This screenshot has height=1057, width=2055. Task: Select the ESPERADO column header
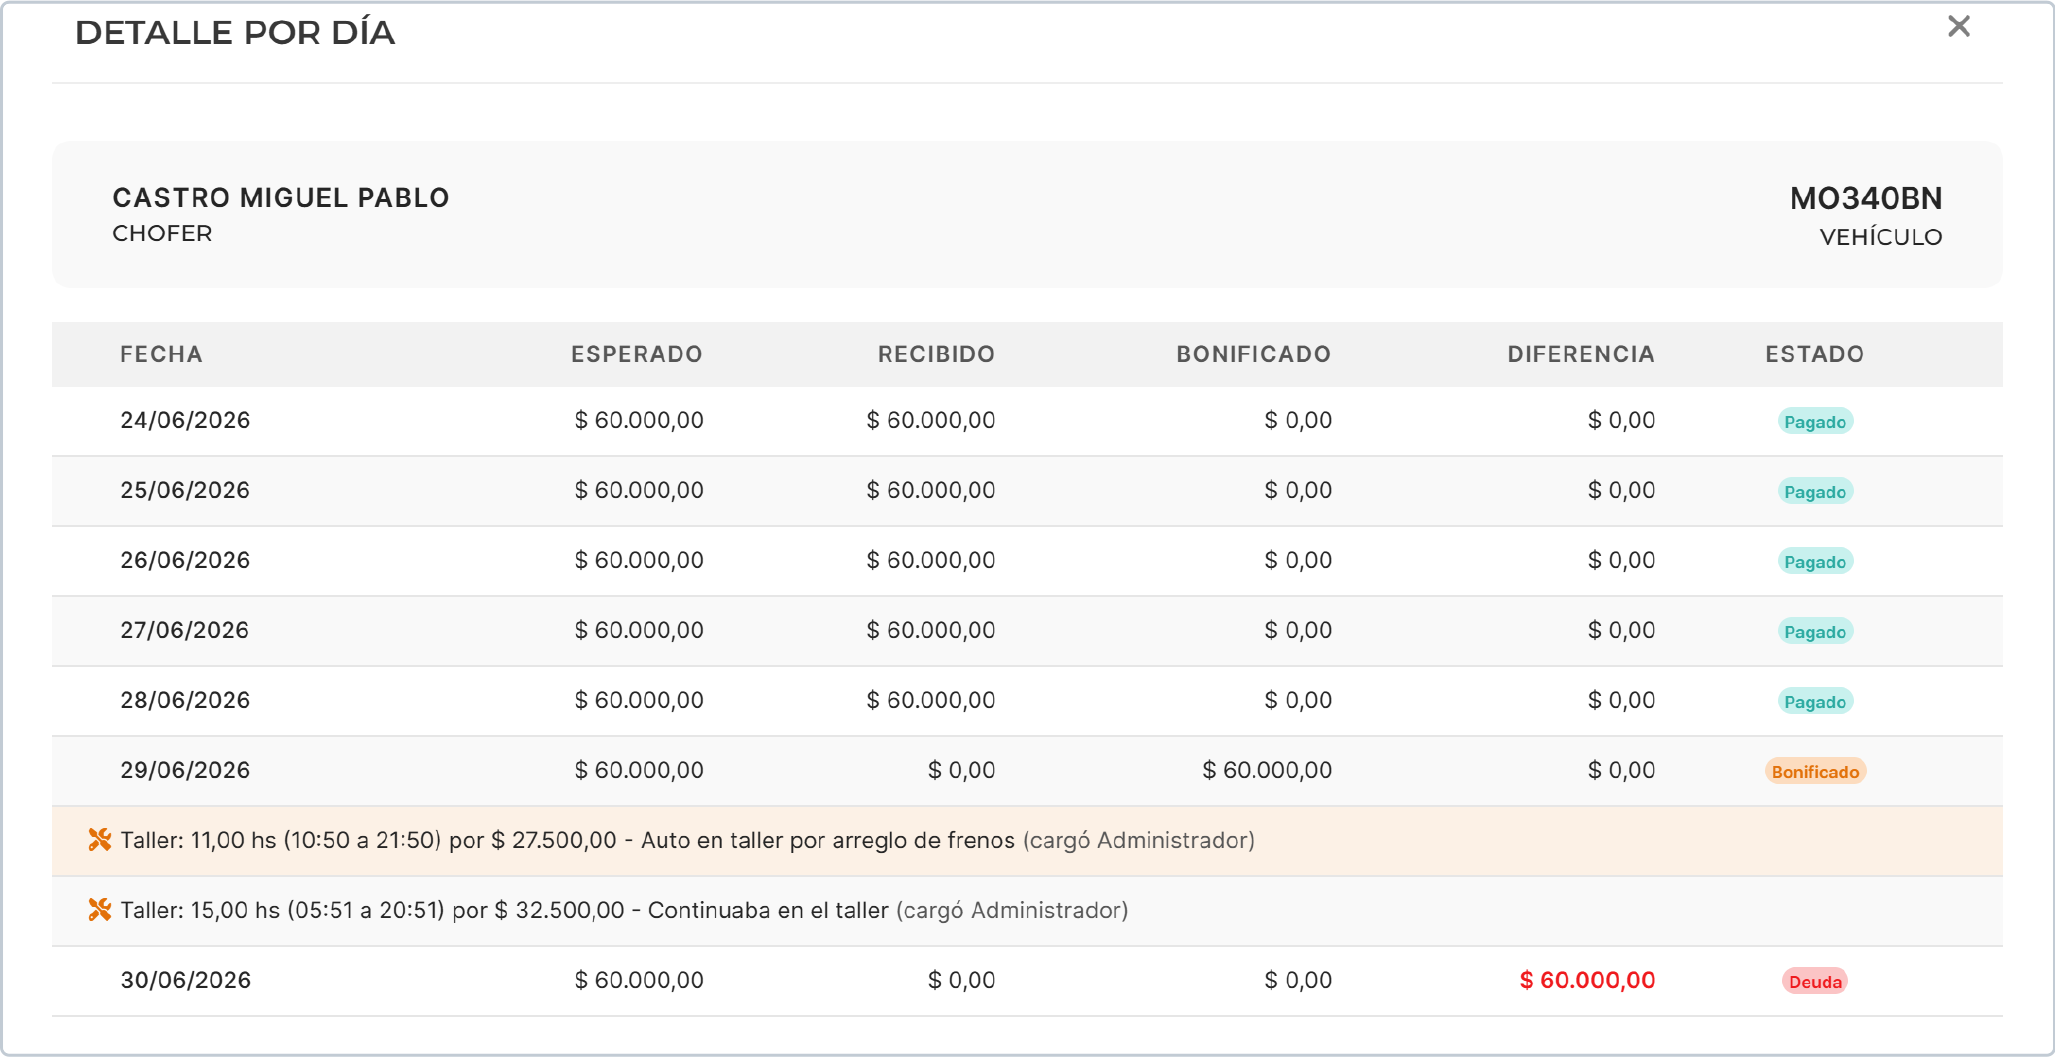click(637, 354)
